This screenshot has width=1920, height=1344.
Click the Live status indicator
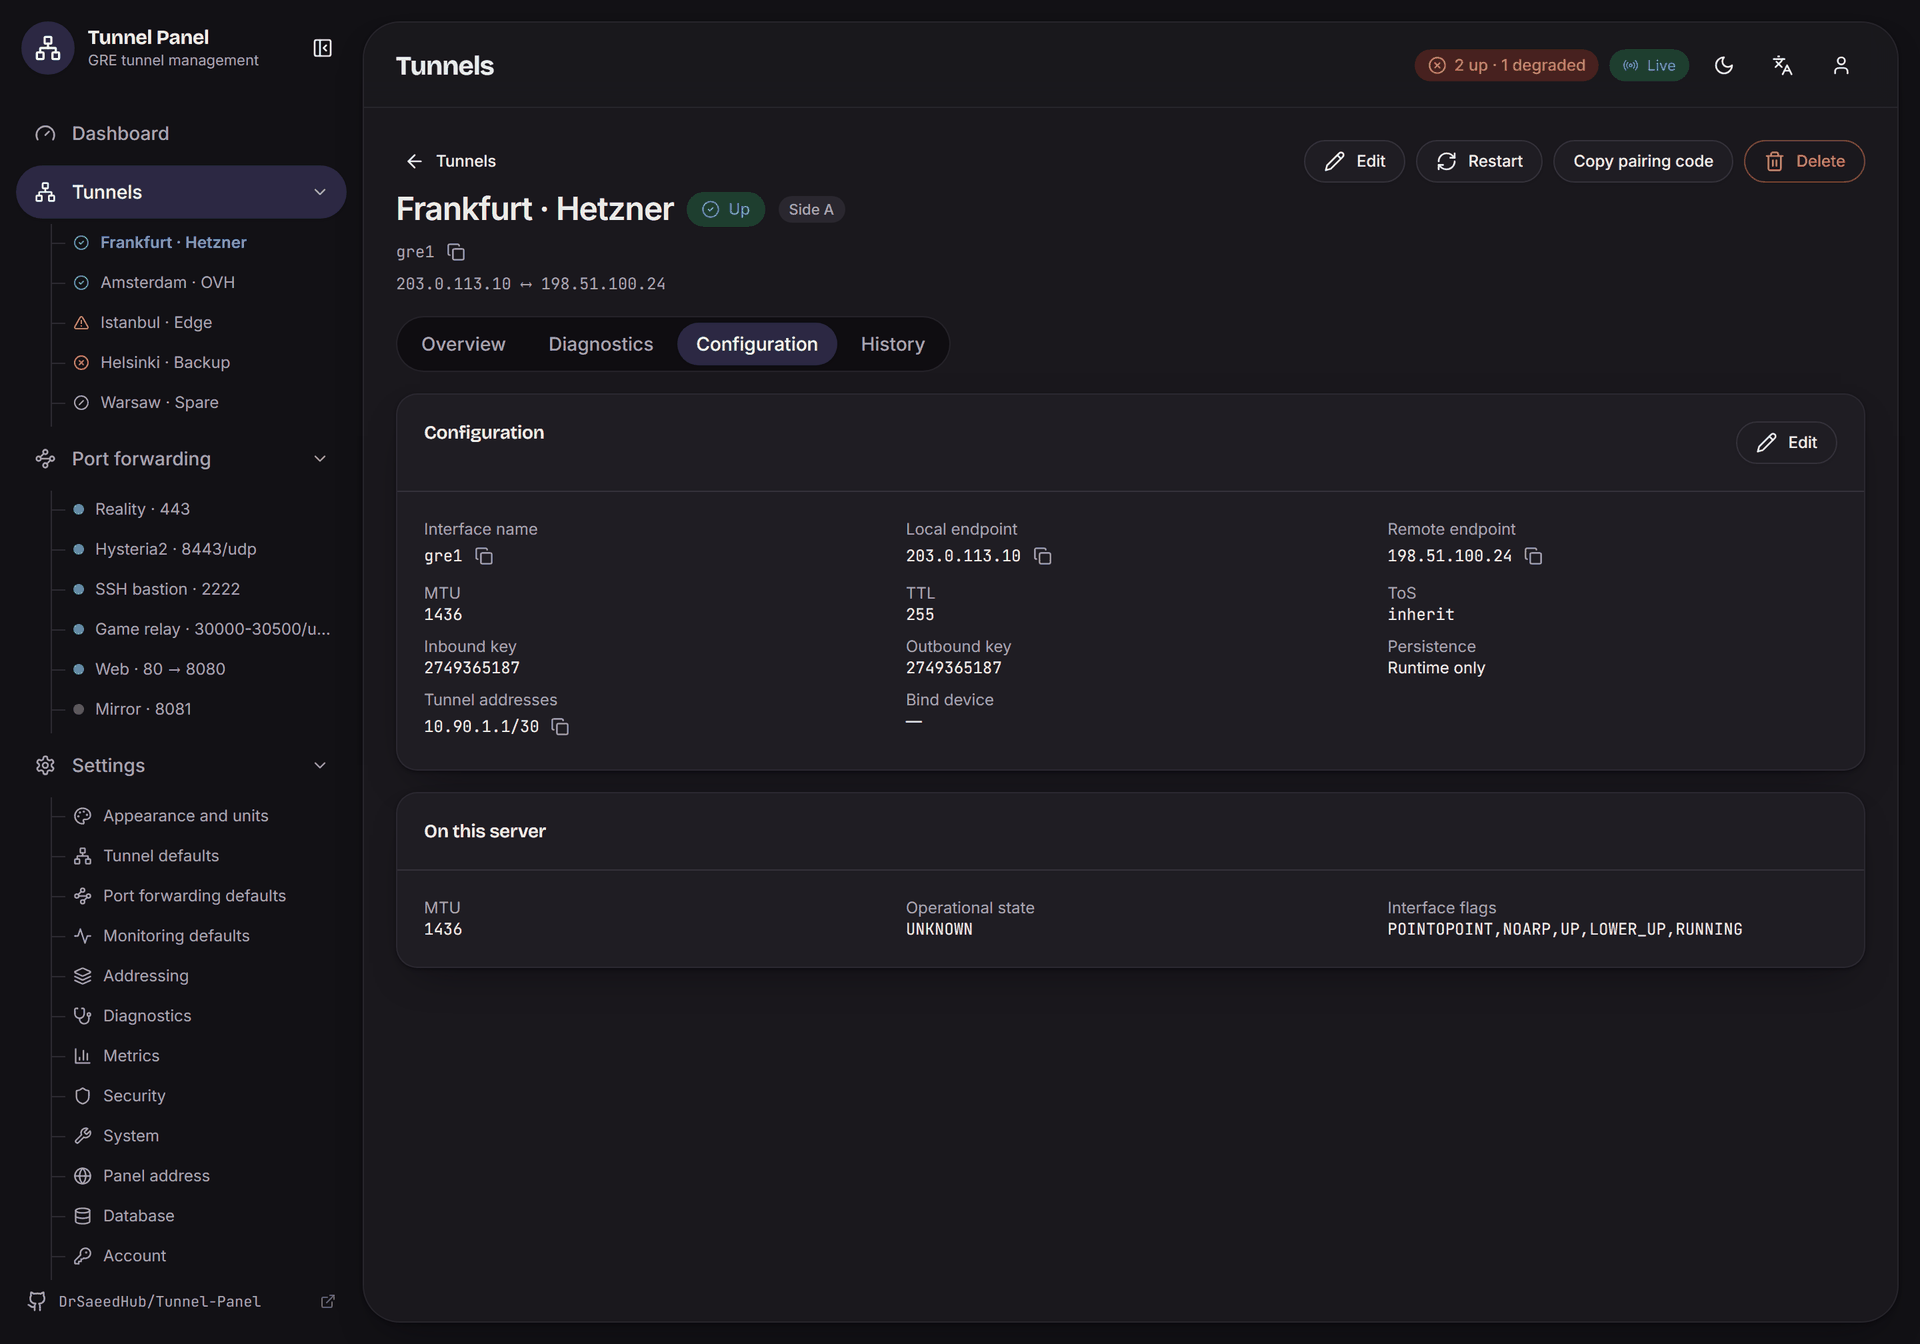click(1649, 65)
